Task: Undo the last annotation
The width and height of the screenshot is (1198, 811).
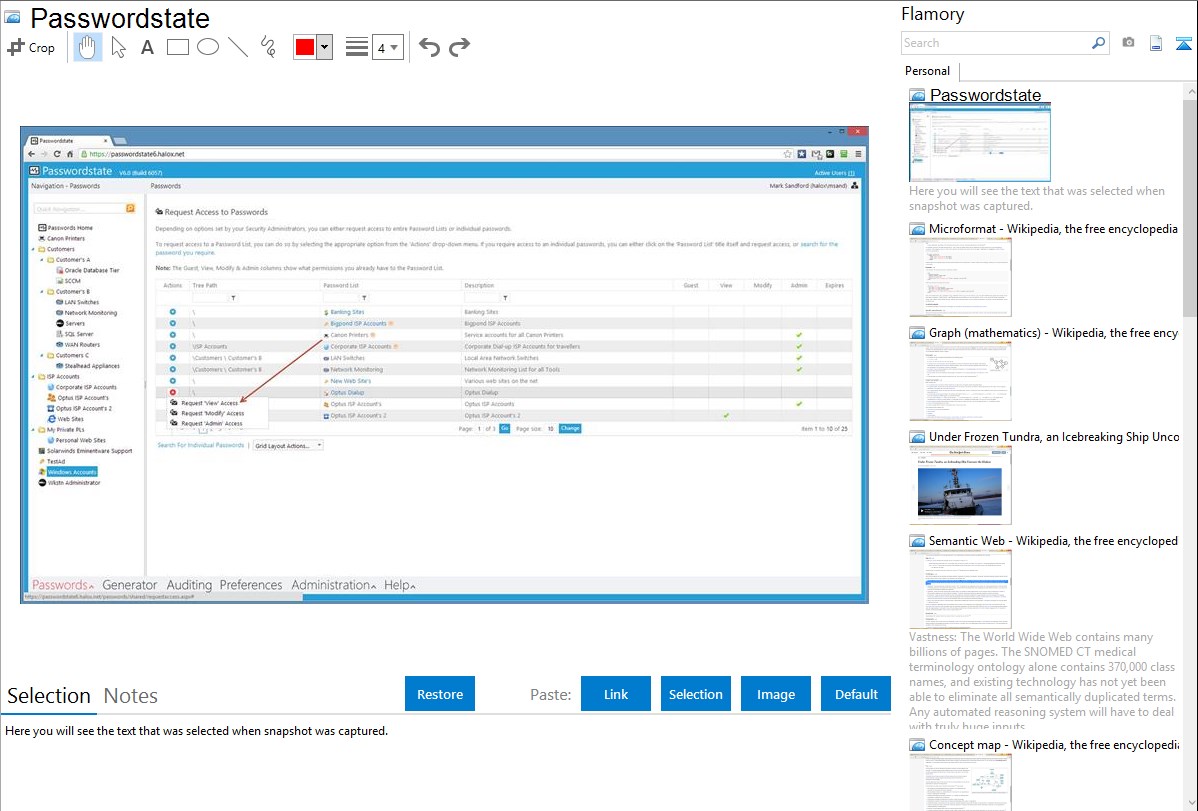Action: point(429,47)
